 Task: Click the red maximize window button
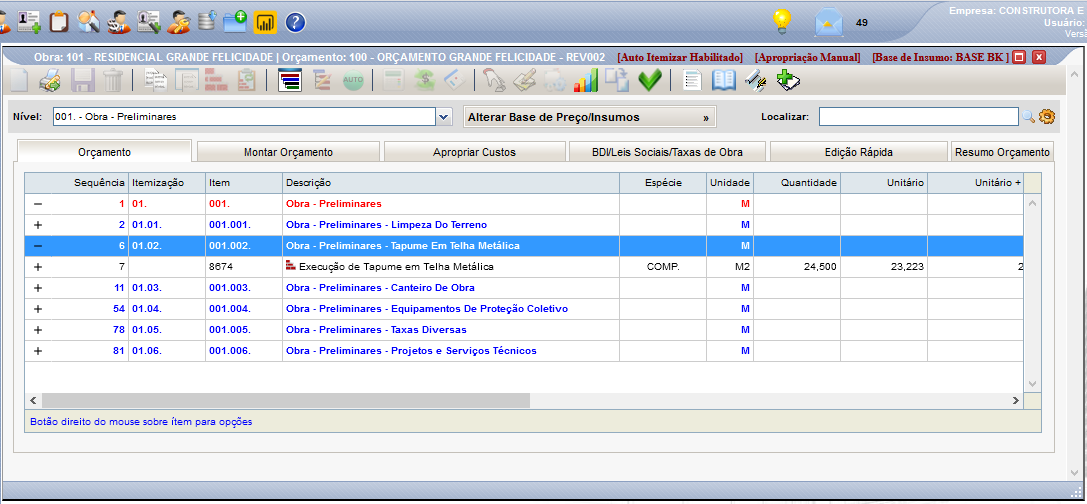coord(1018,57)
